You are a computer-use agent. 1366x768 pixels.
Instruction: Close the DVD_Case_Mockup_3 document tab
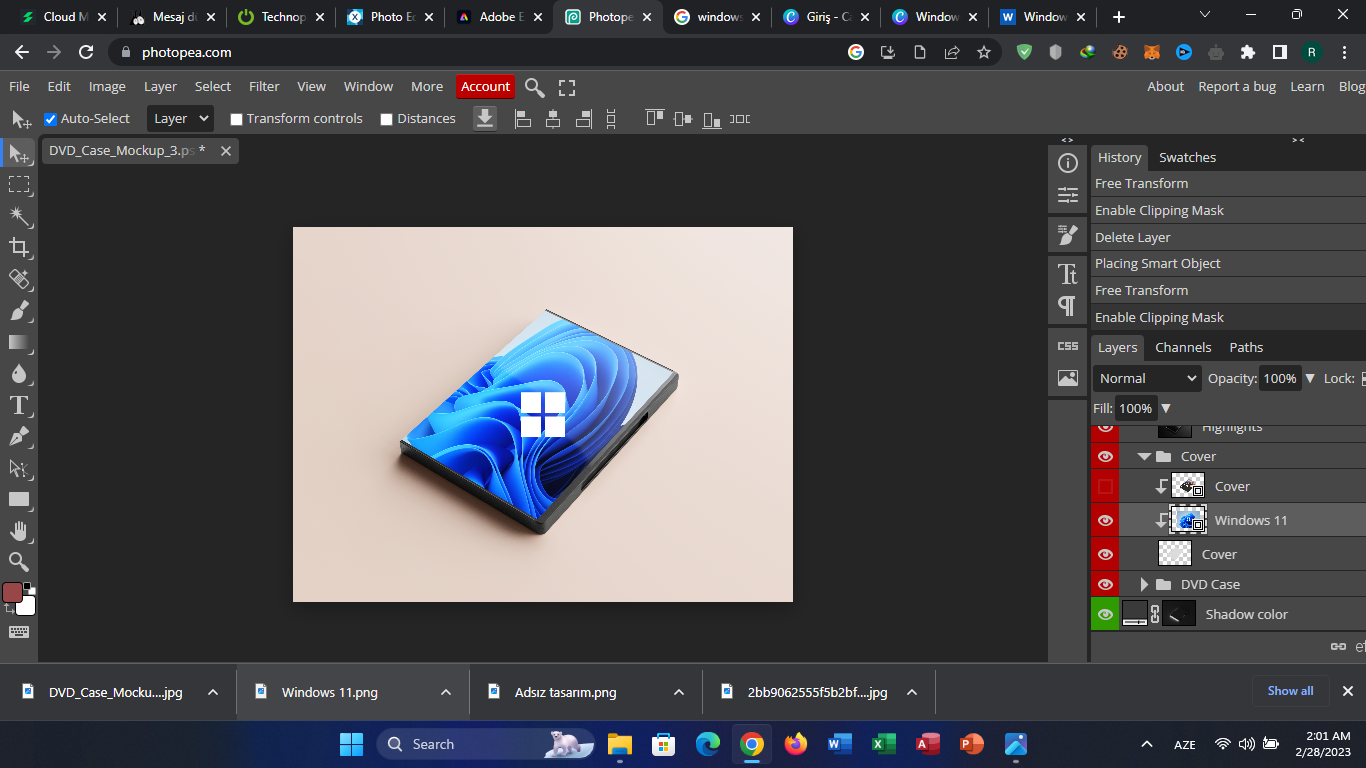pyautogui.click(x=226, y=151)
